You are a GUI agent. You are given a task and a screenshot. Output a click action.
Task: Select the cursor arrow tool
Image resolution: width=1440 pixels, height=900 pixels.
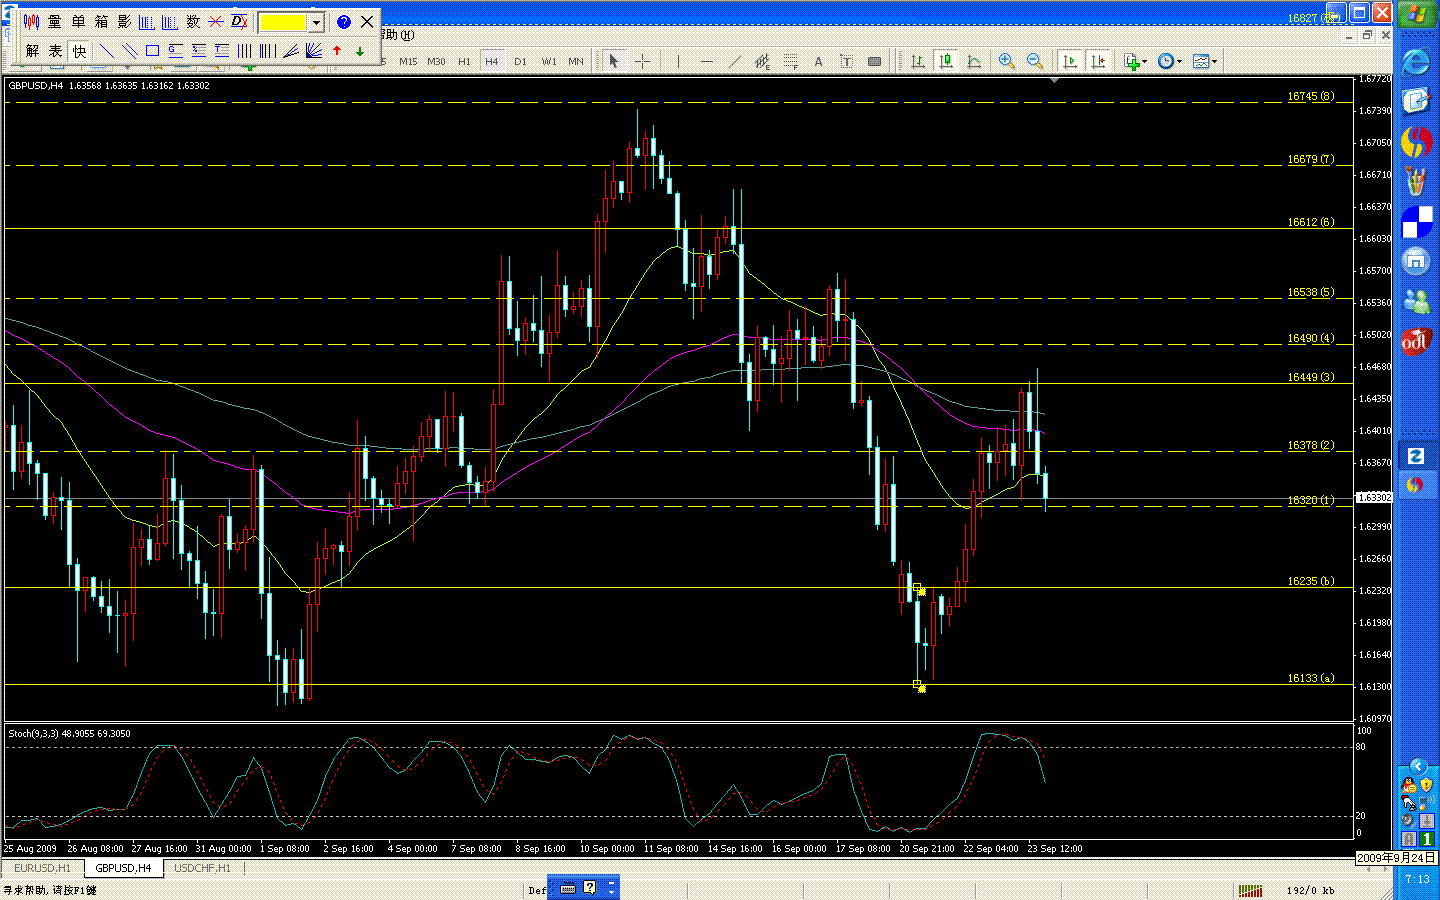click(x=614, y=61)
